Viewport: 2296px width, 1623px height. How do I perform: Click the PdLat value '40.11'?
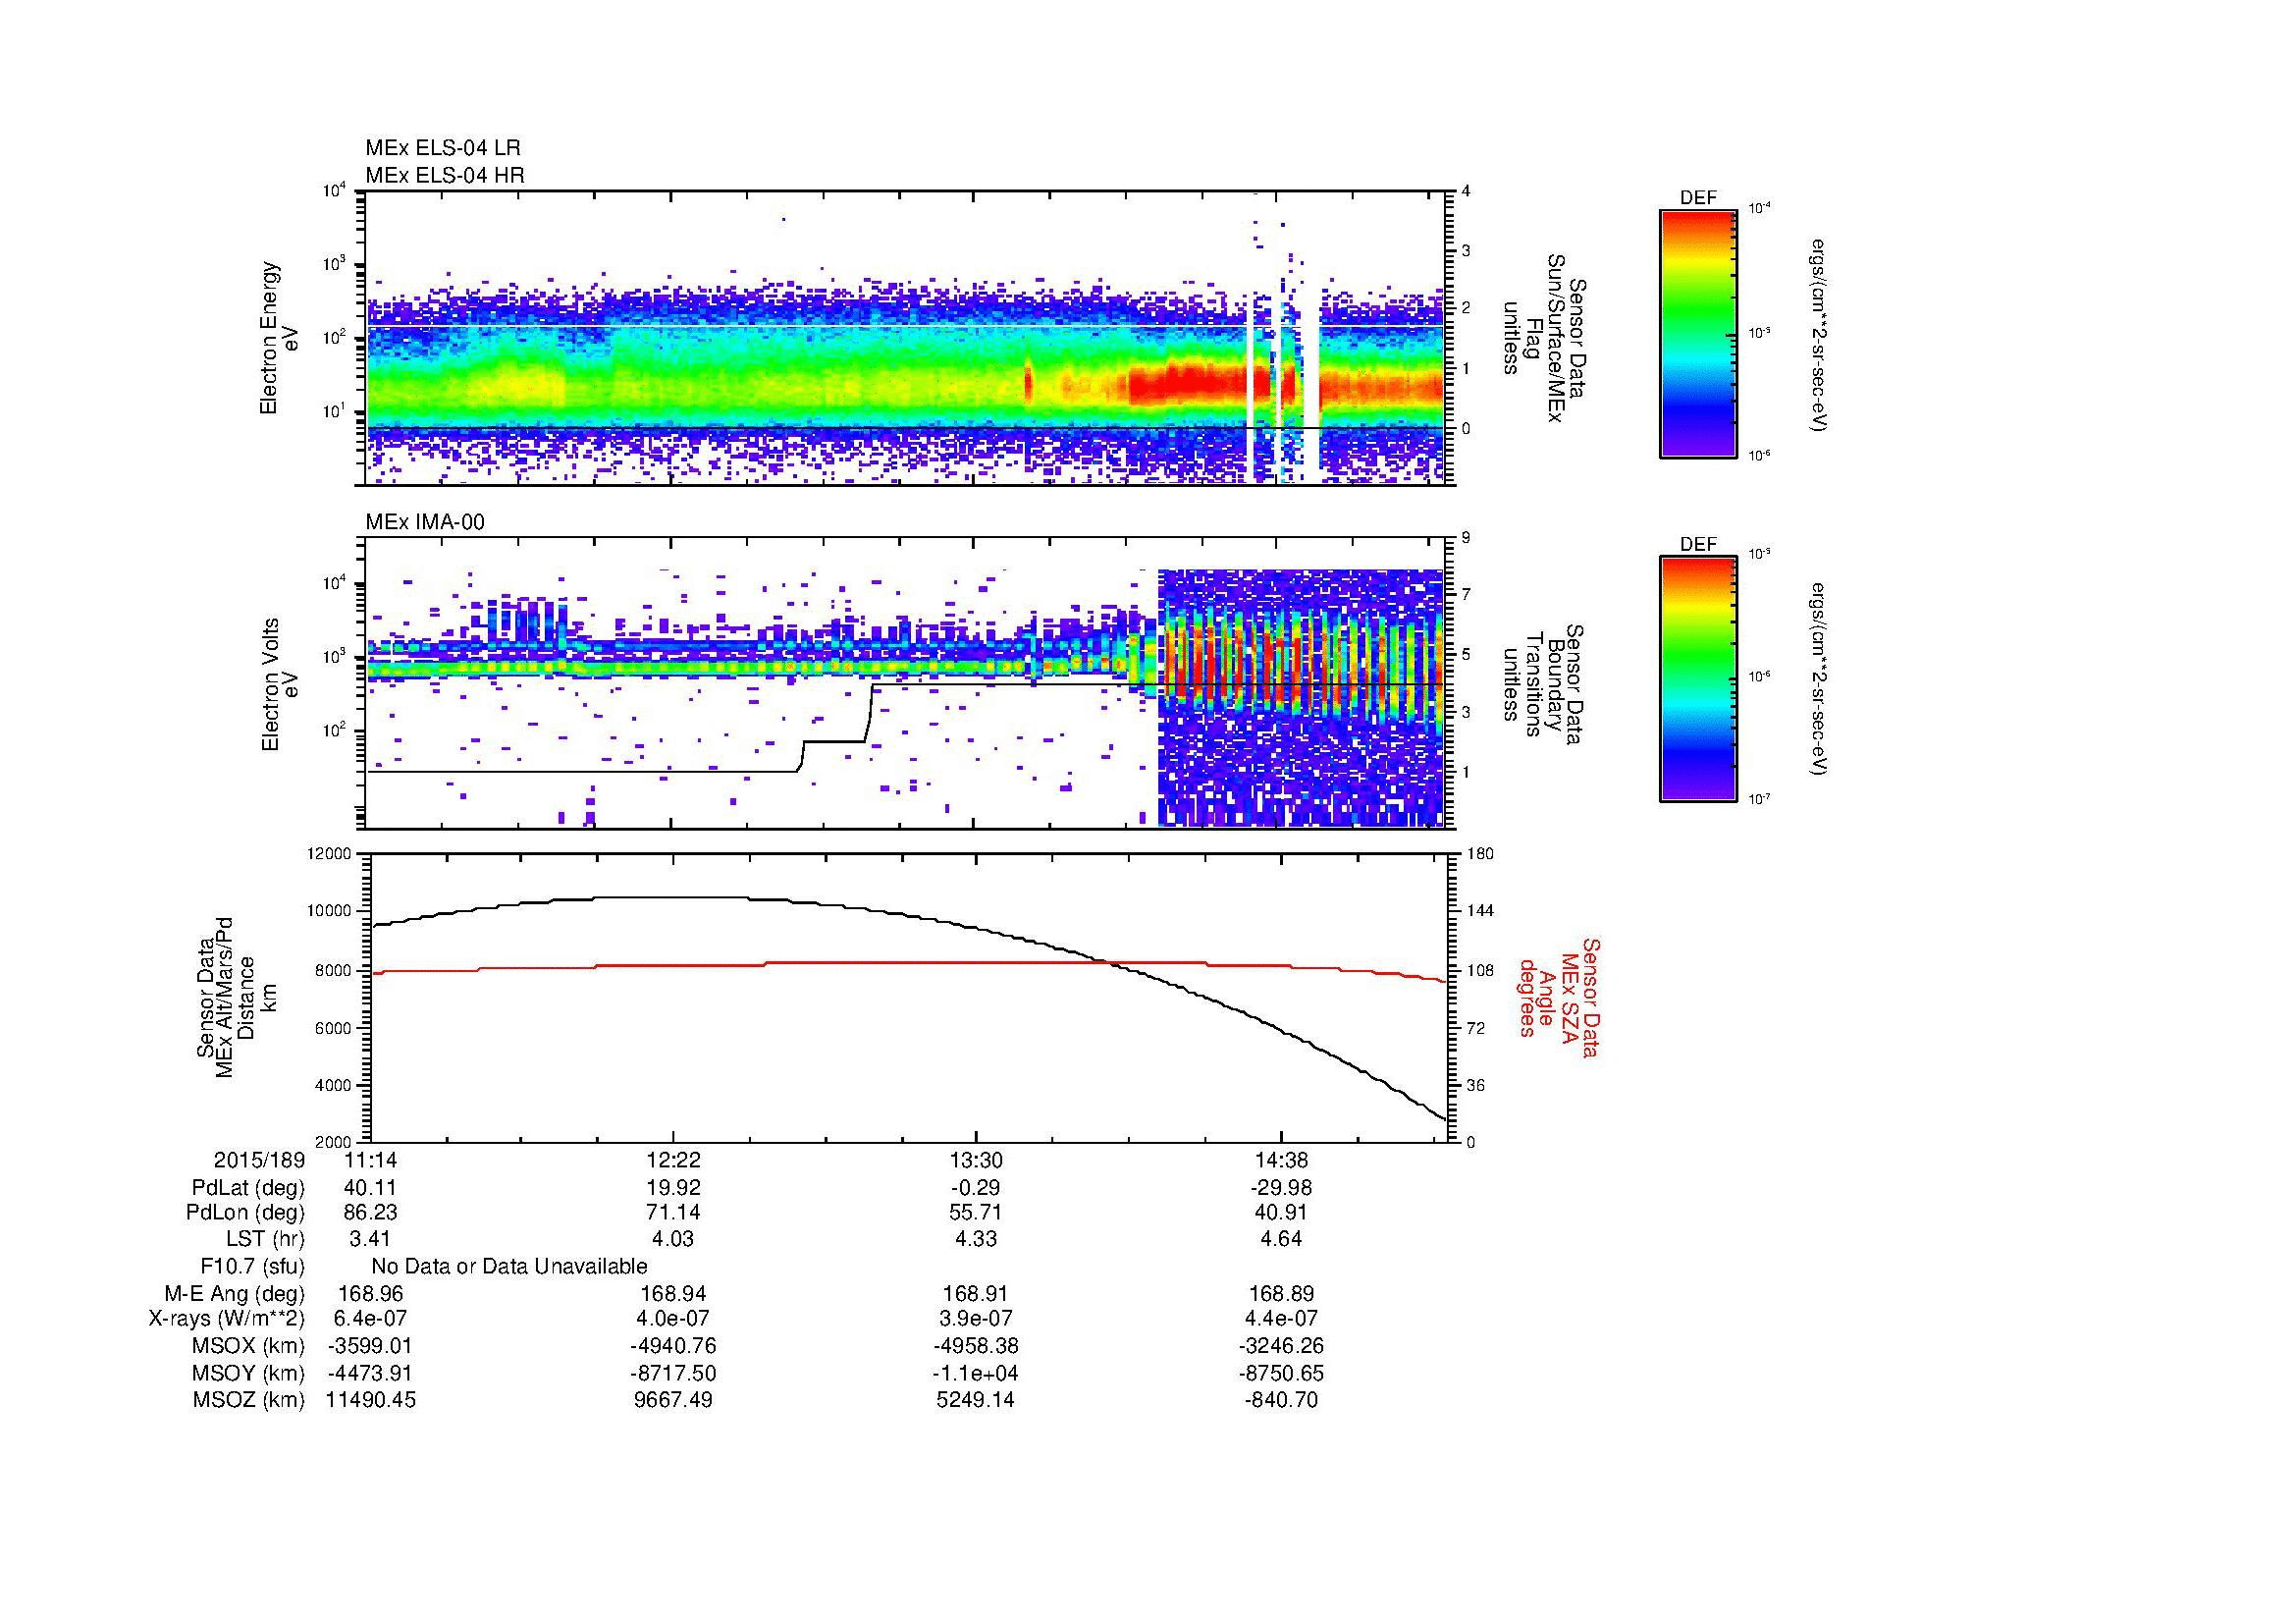tap(370, 1188)
